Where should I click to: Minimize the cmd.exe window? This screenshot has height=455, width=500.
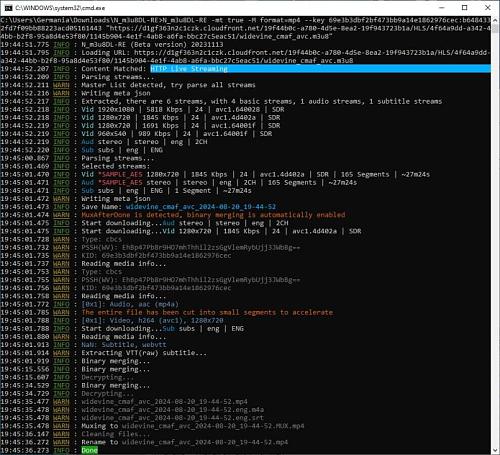click(x=442, y=7)
